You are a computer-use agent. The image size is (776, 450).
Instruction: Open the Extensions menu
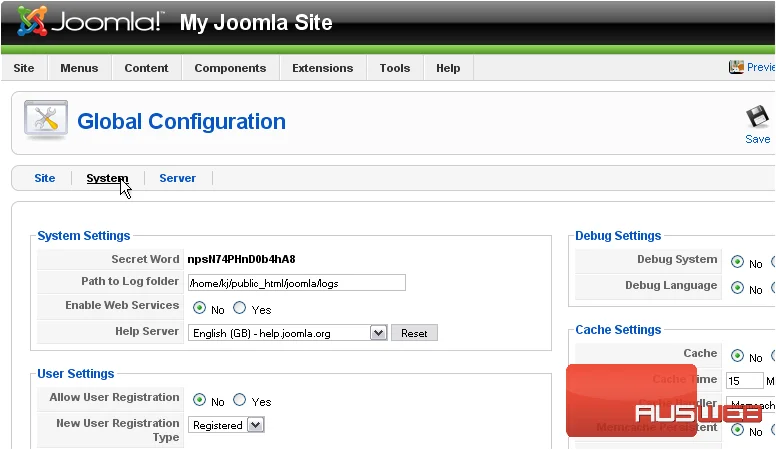point(323,68)
